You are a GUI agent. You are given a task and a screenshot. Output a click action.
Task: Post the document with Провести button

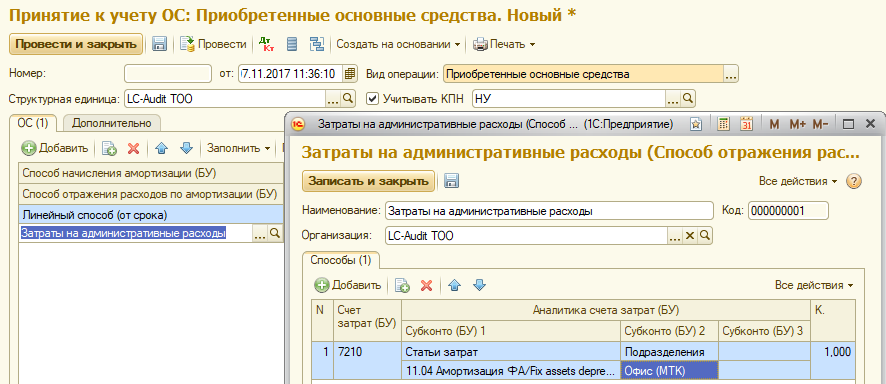coord(214,44)
